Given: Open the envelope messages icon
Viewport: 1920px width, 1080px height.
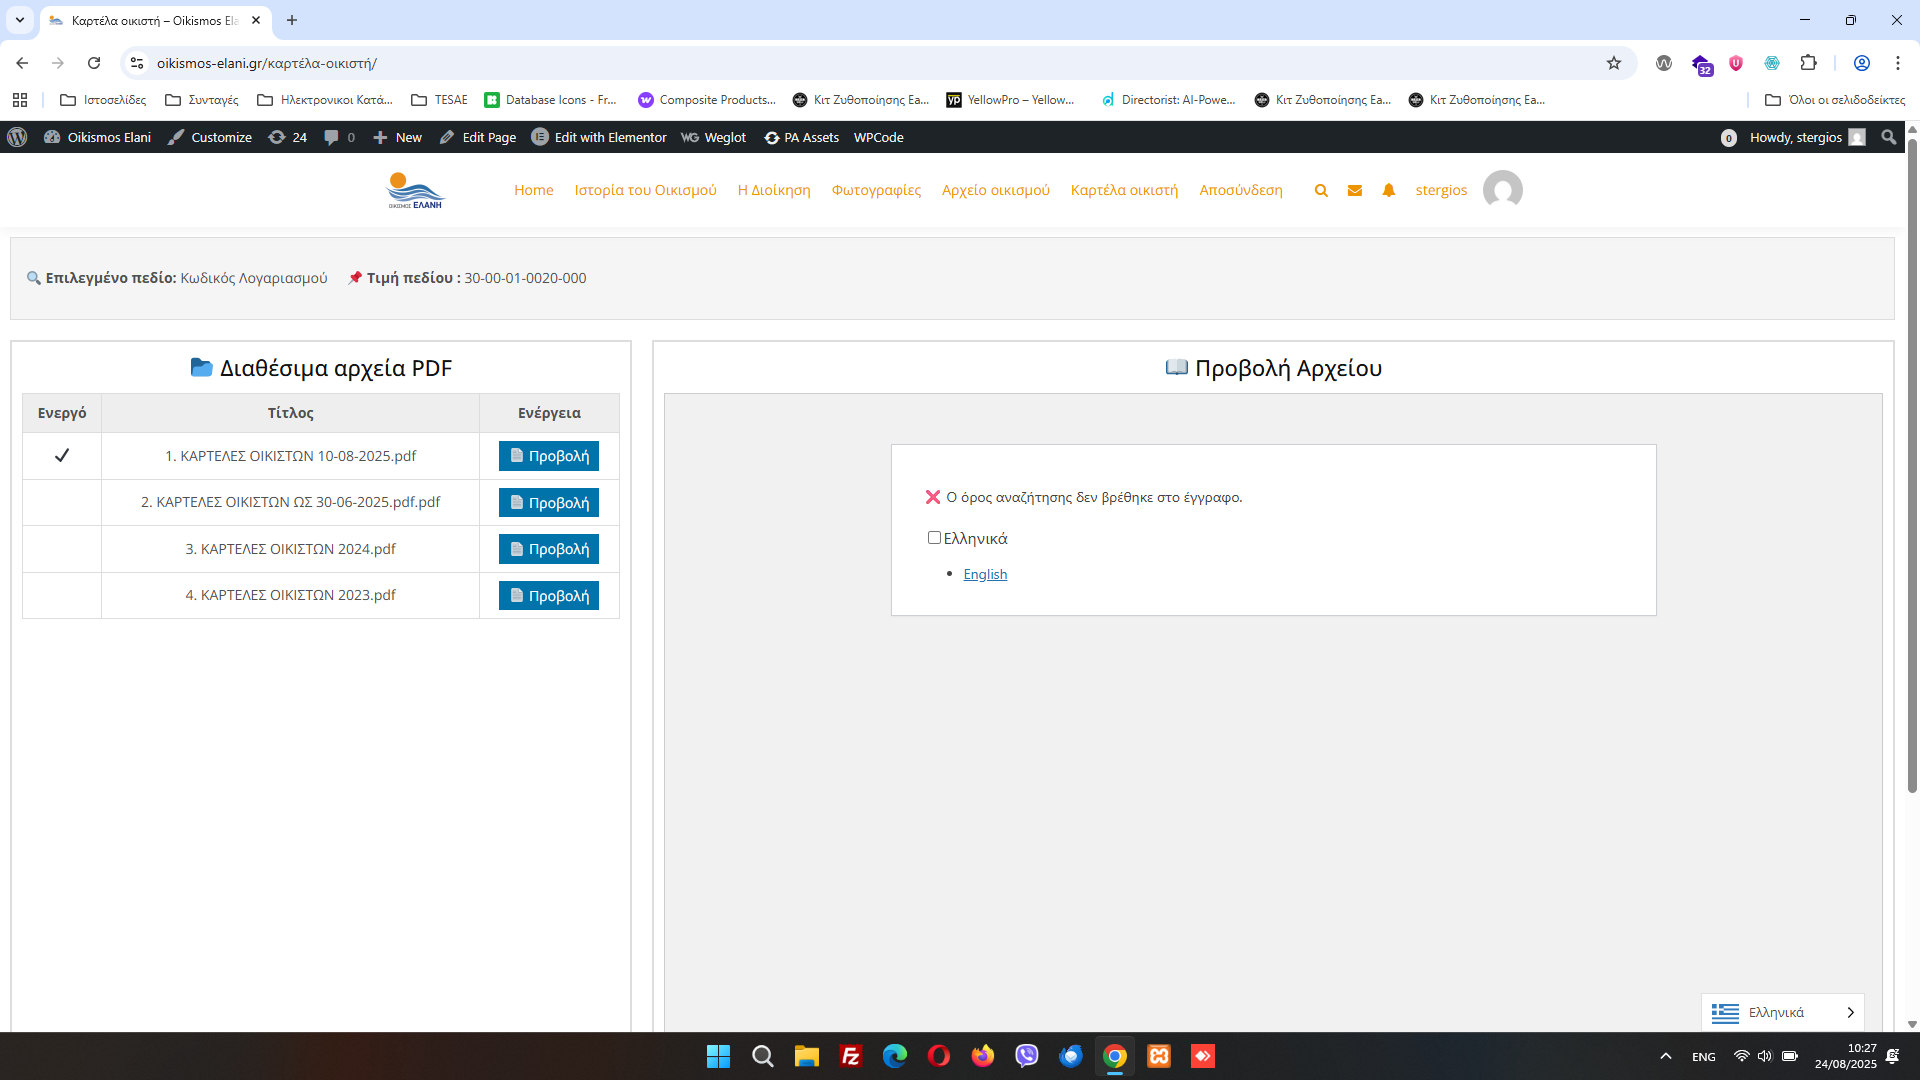Looking at the screenshot, I should click(1354, 190).
